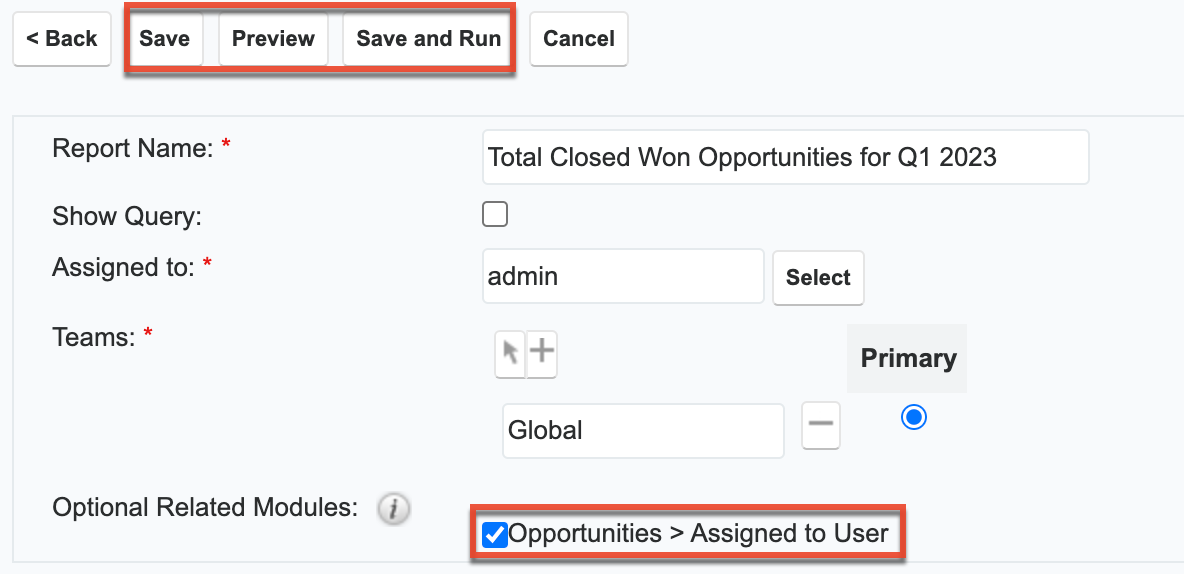This screenshot has width=1184, height=574.
Task: Cancel the report editing
Action: 578,39
